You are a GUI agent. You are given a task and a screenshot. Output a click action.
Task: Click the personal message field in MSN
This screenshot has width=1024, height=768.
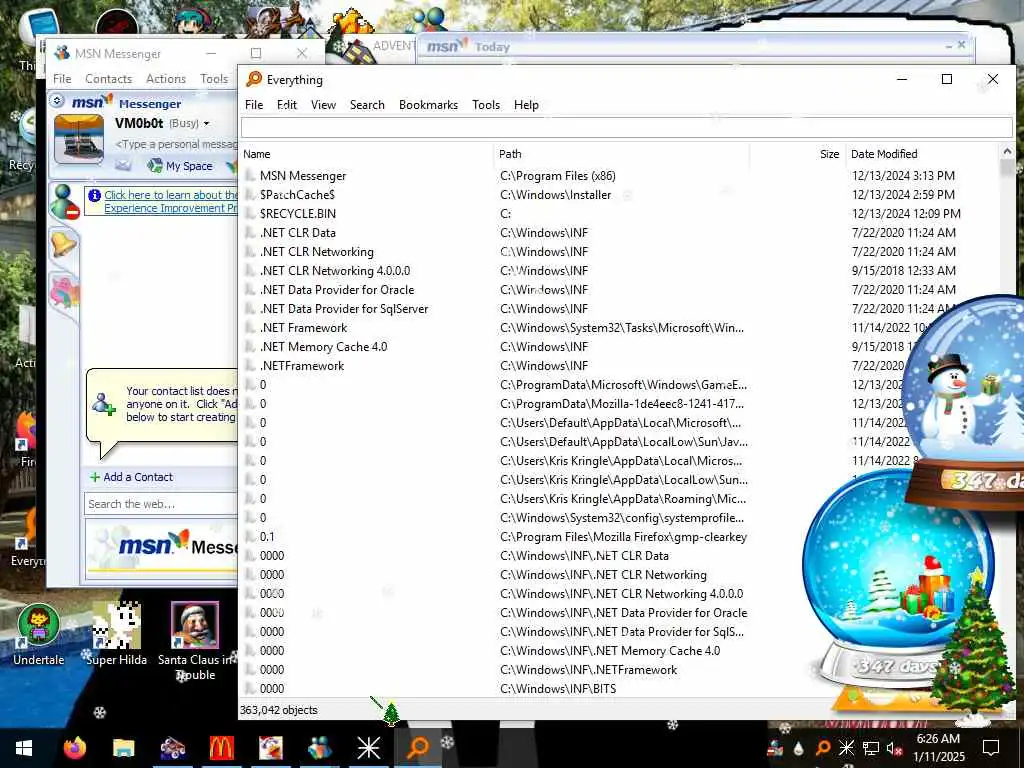pyautogui.click(x=176, y=144)
